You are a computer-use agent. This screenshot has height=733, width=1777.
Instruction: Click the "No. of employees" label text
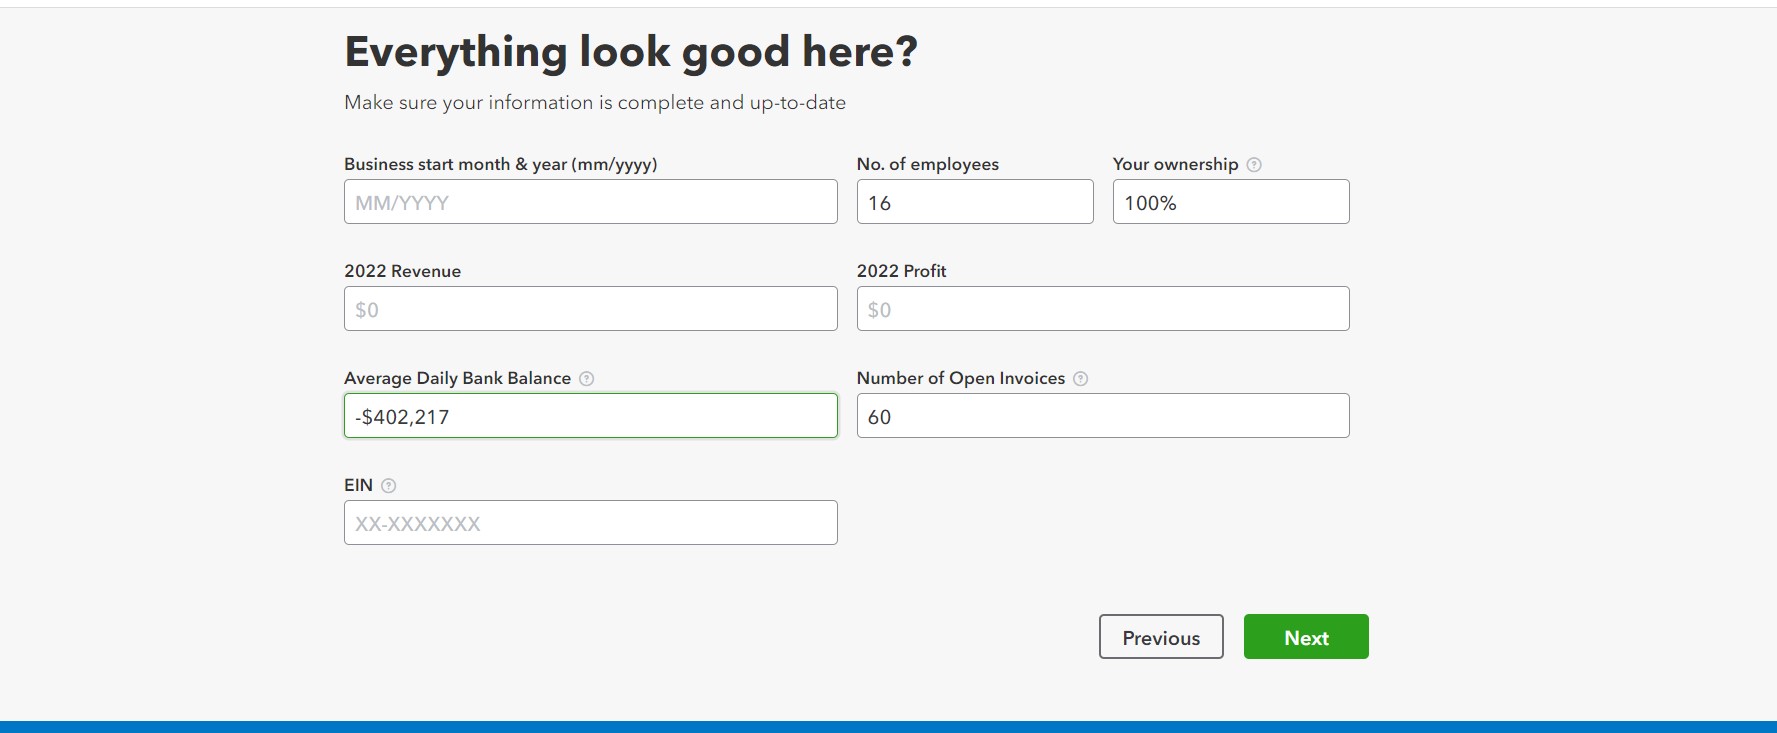coord(927,164)
